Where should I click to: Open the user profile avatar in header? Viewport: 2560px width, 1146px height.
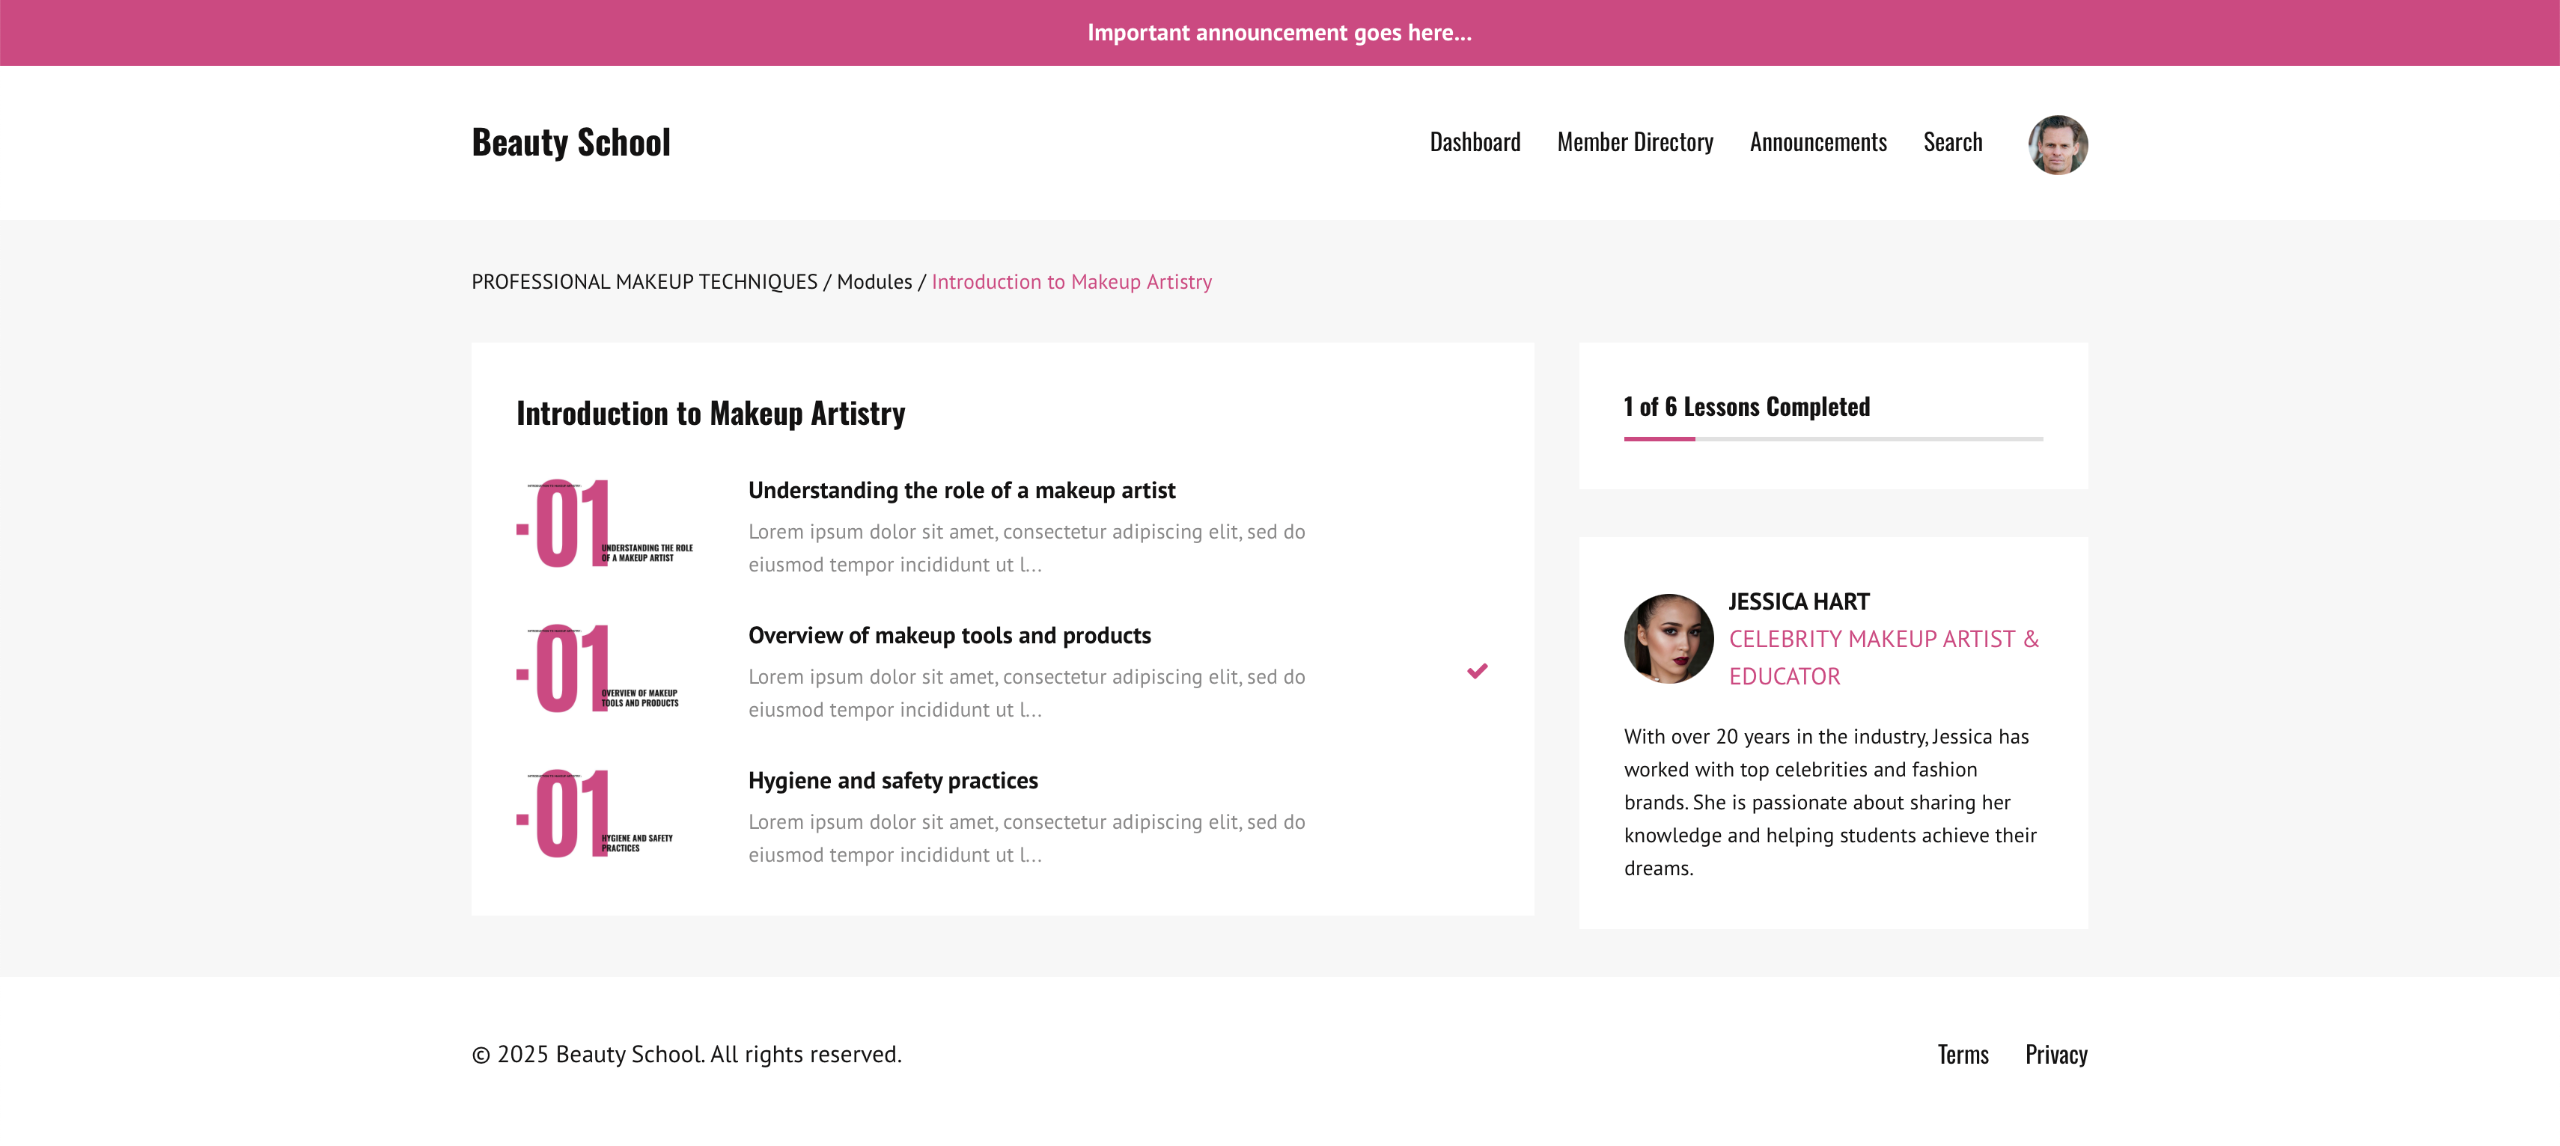[2057, 144]
